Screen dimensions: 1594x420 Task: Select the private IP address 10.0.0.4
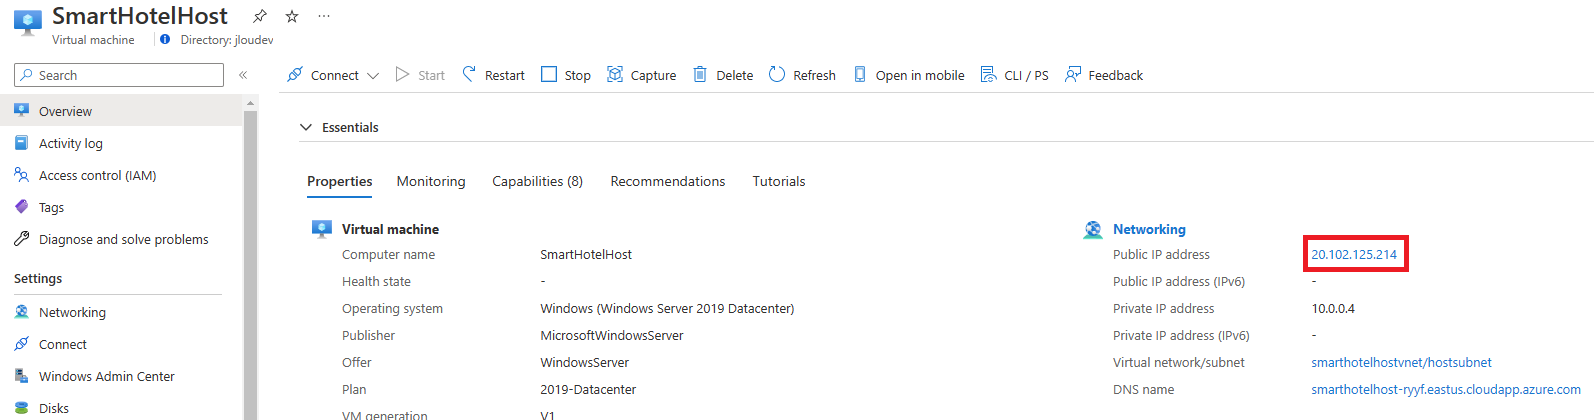click(1333, 308)
